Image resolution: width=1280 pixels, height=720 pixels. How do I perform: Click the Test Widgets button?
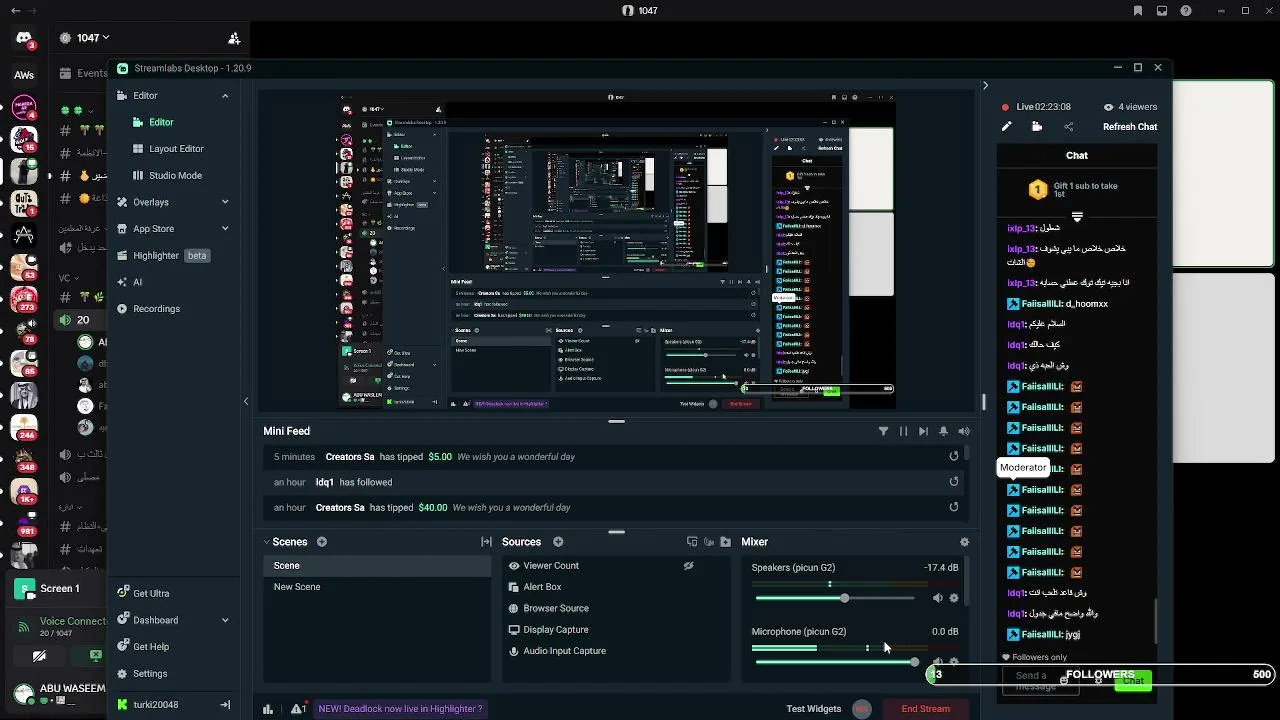tap(813, 709)
